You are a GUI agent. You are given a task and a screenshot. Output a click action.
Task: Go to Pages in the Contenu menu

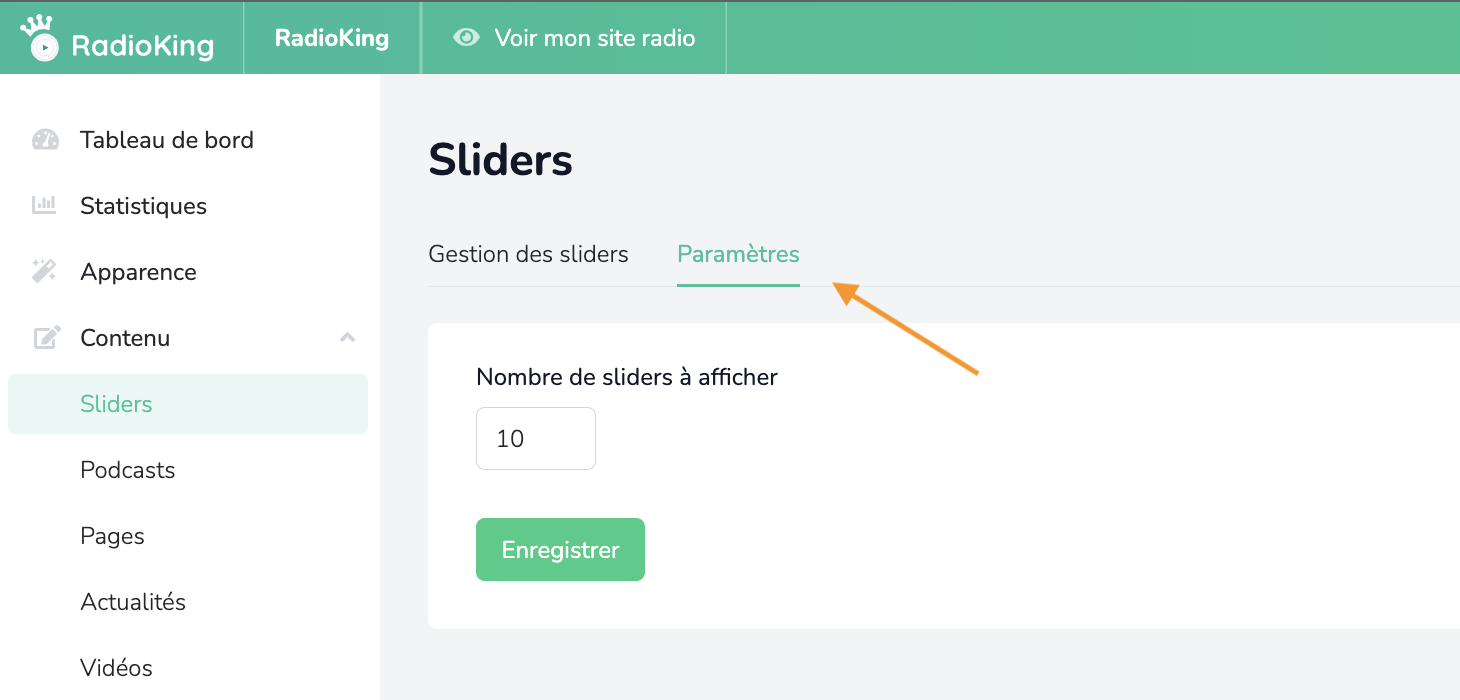coord(112,536)
